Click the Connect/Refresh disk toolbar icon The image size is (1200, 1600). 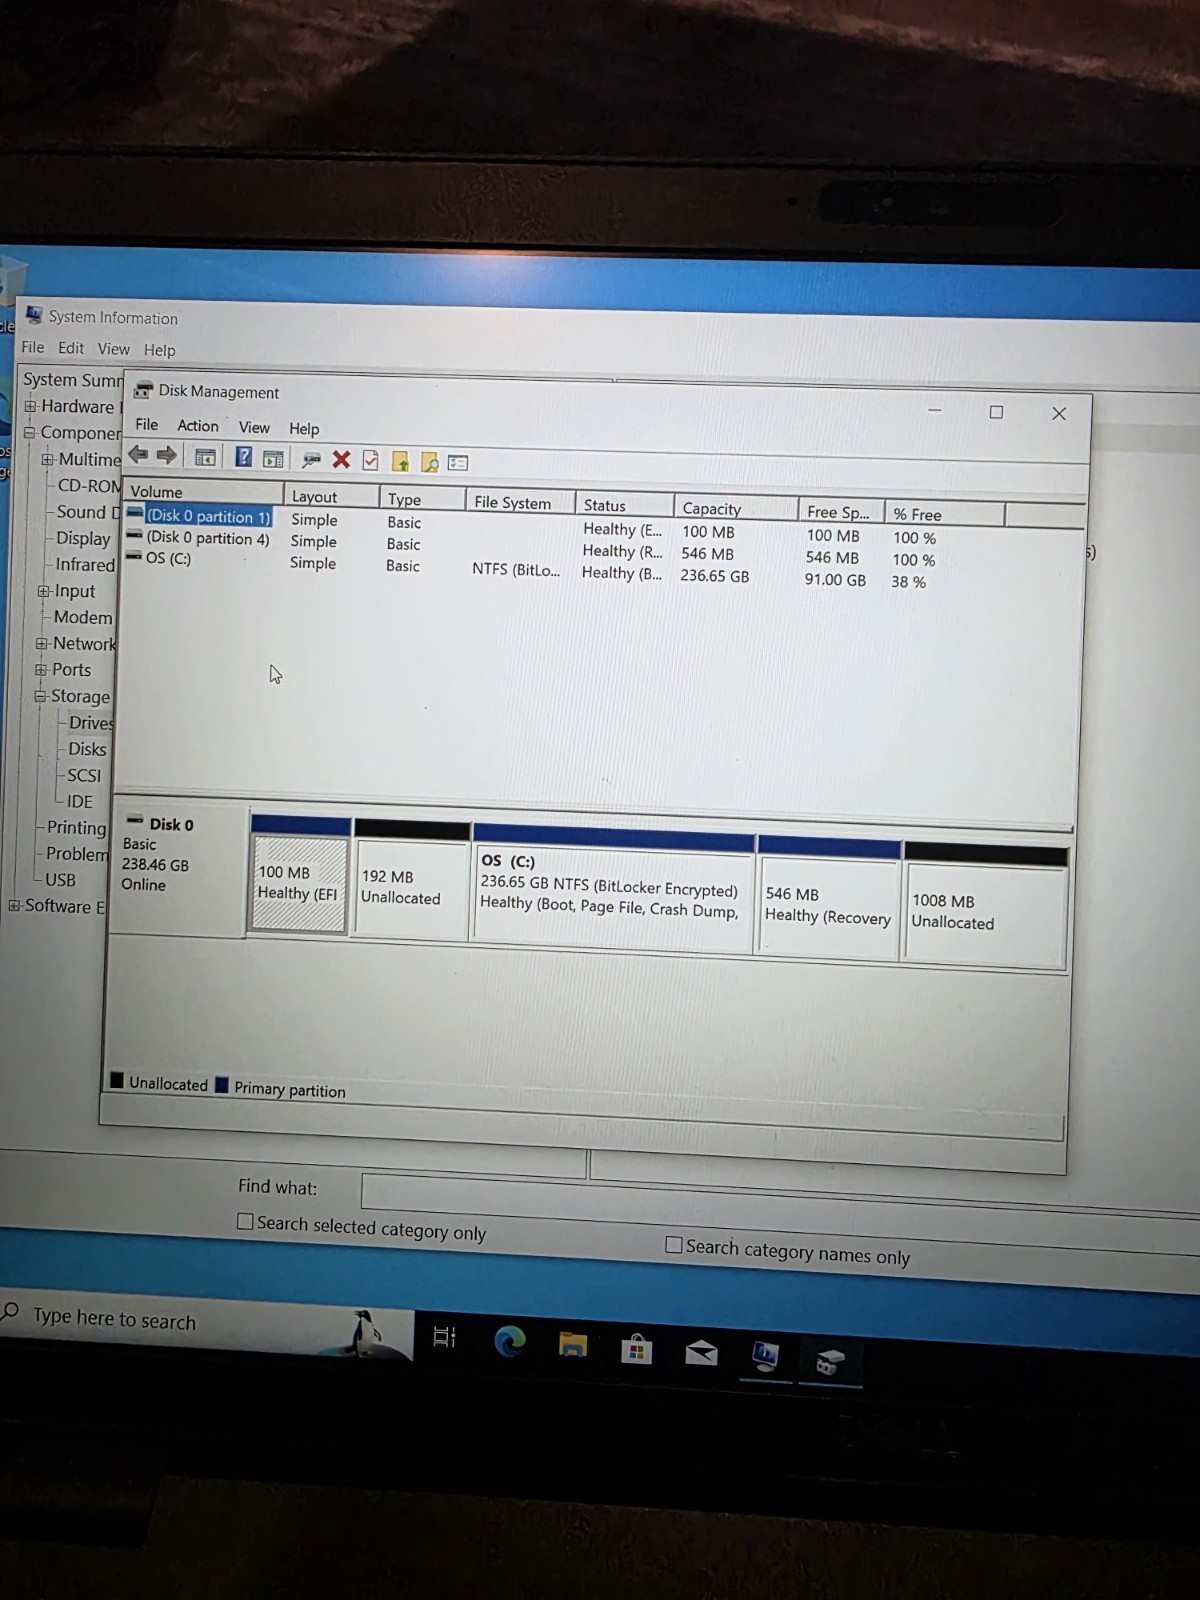pos(311,459)
